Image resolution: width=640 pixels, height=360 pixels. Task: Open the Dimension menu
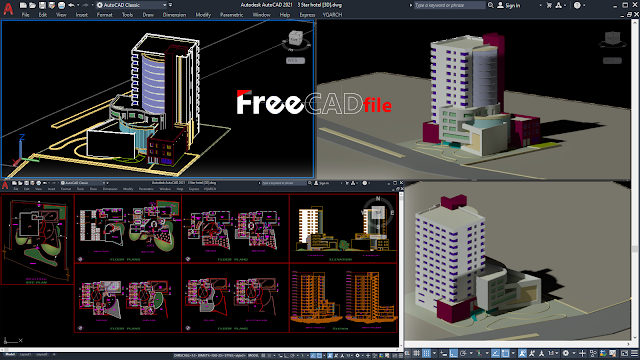[174, 15]
